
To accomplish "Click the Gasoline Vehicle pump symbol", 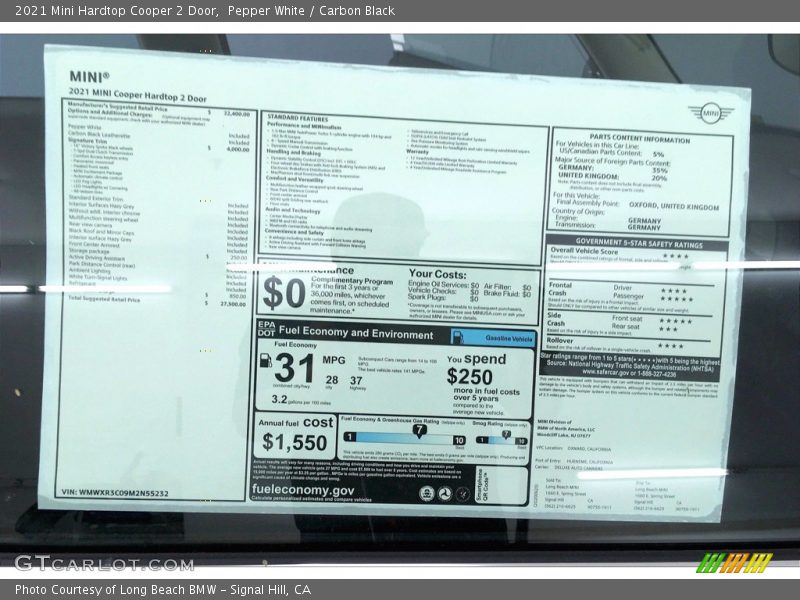I will pos(459,338).
